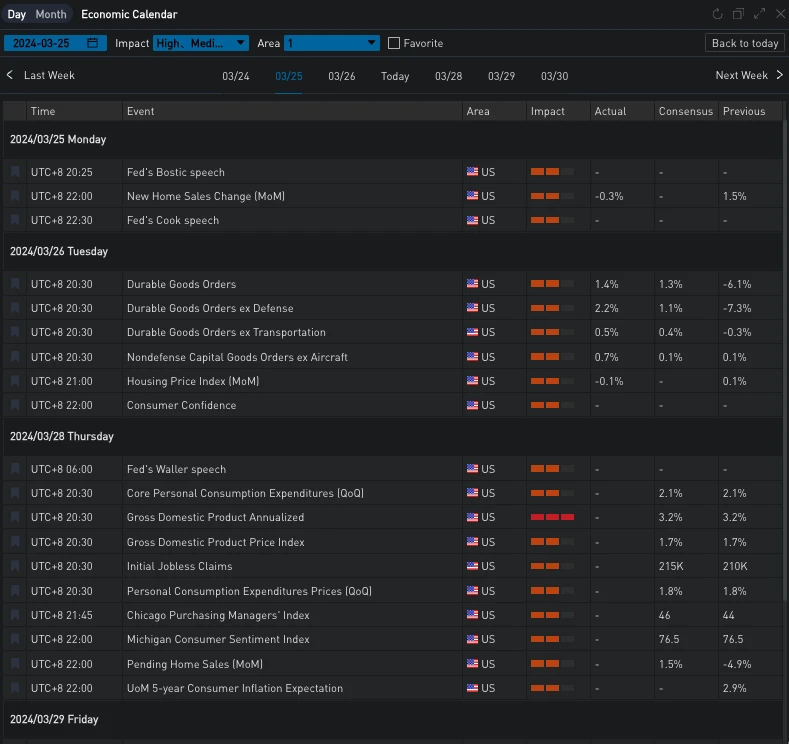This screenshot has height=744, width=789.
Task: Tick the Favorite checkbox
Action: pyautogui.click(x=394, y=43)
